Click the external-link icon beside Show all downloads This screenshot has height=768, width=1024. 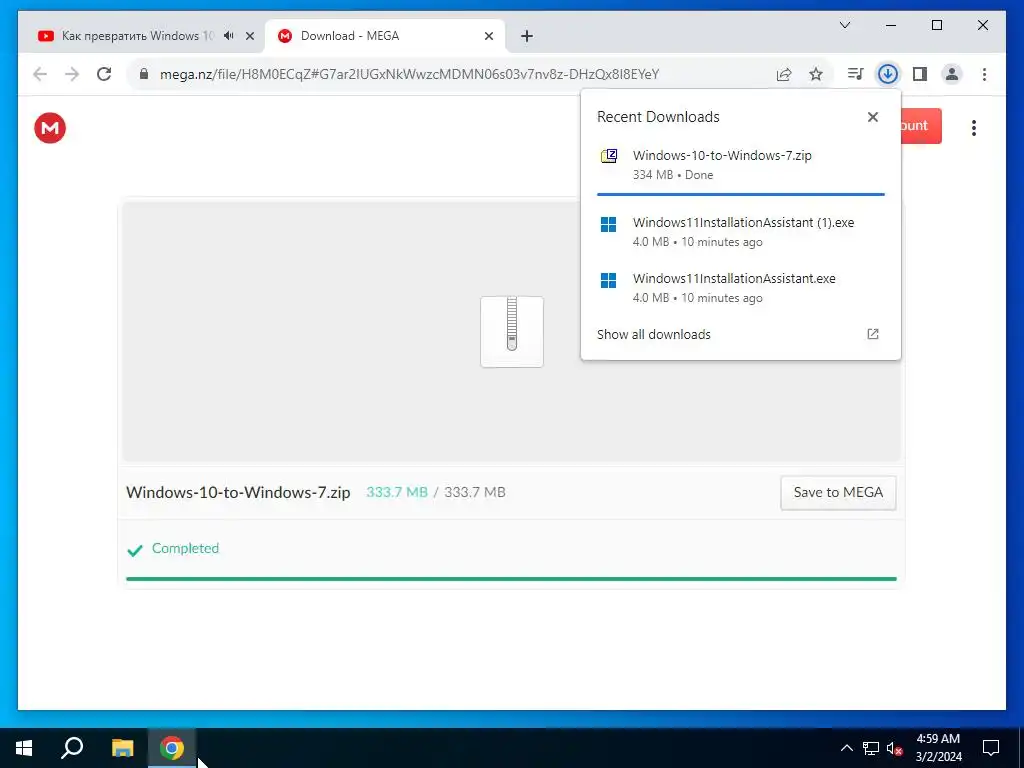[872, 334]
